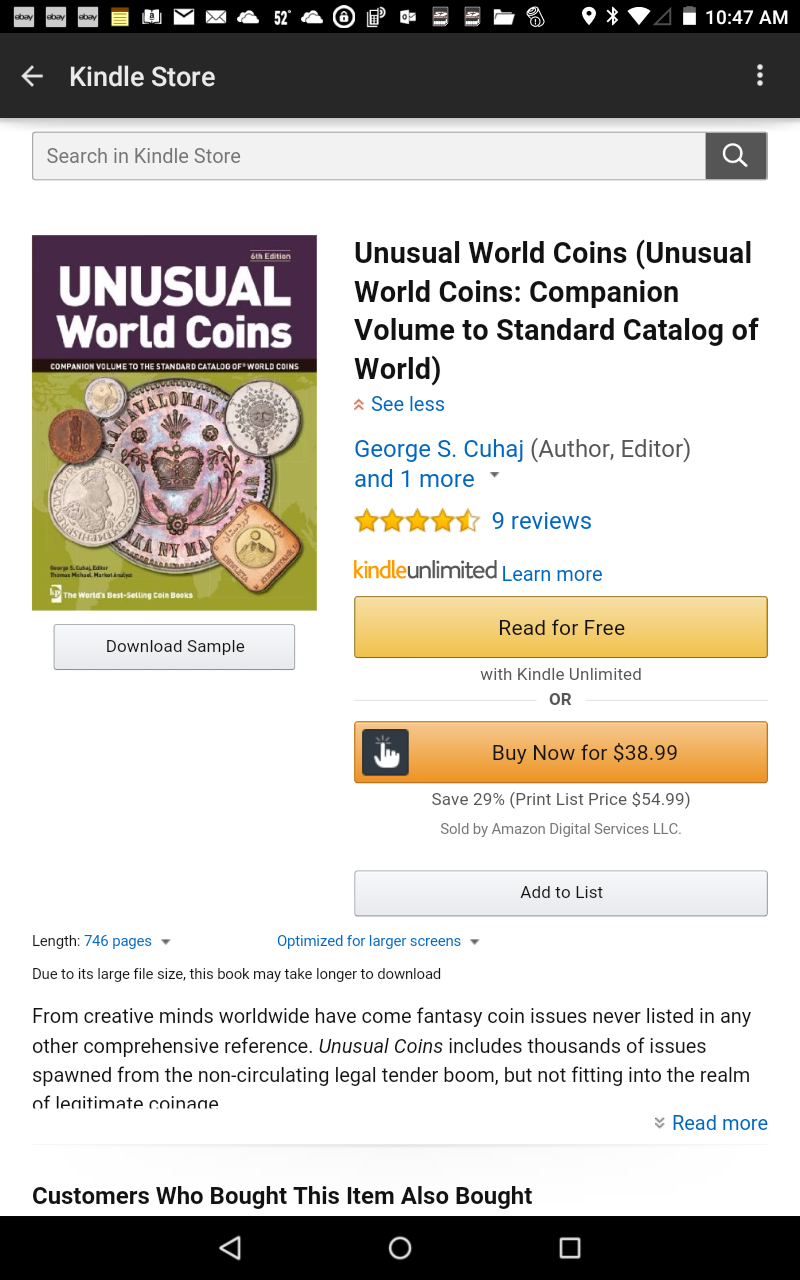Screen dimensions: 800x1280
Task: Tap the Add to List button
Action: [x=561, y=893]
